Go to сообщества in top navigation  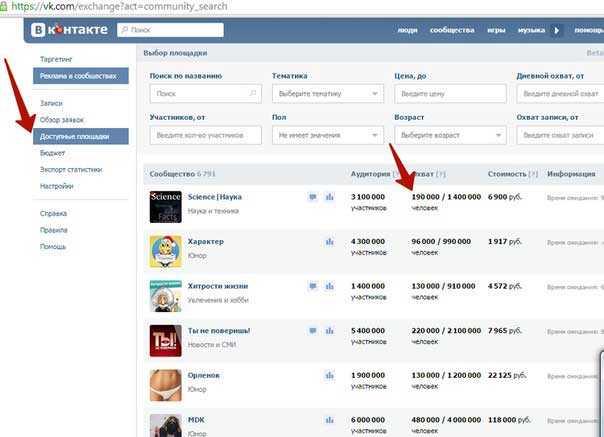(x=452, y=30)
